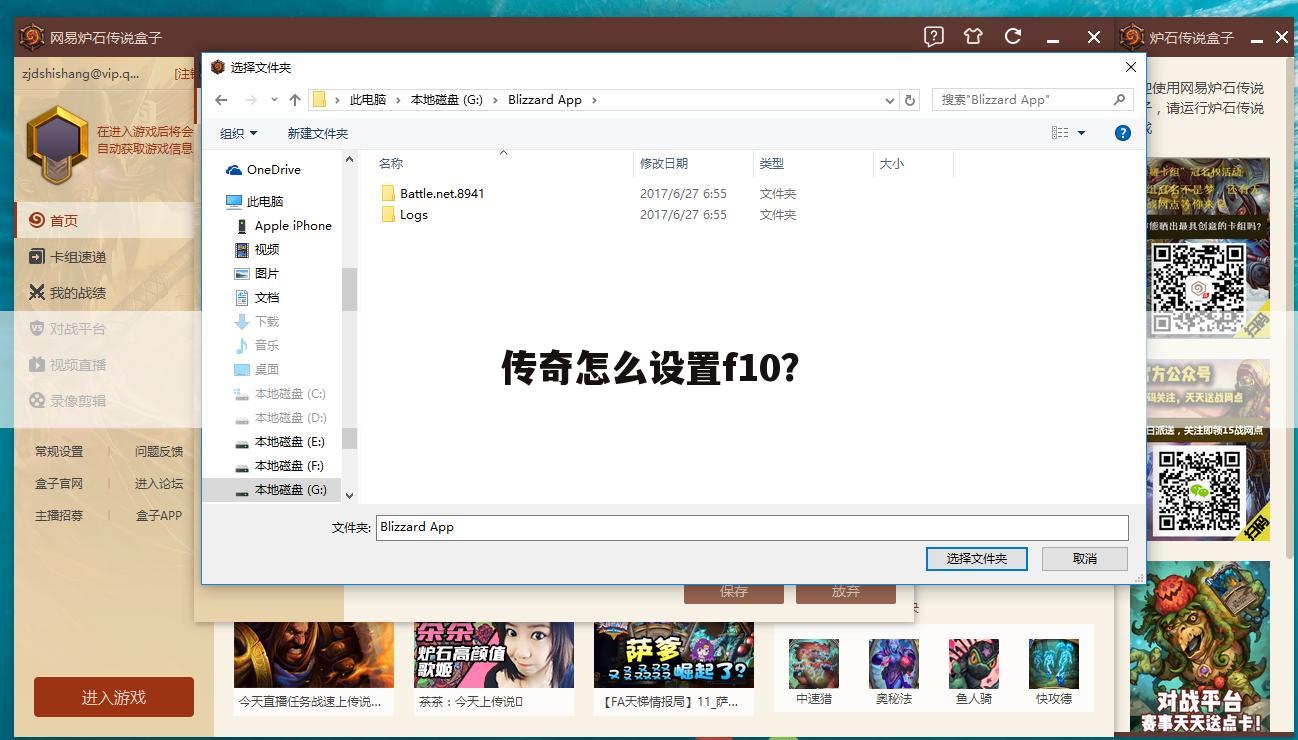
Task: Click the search magnifier icon
Action: tap(1119, 100)
